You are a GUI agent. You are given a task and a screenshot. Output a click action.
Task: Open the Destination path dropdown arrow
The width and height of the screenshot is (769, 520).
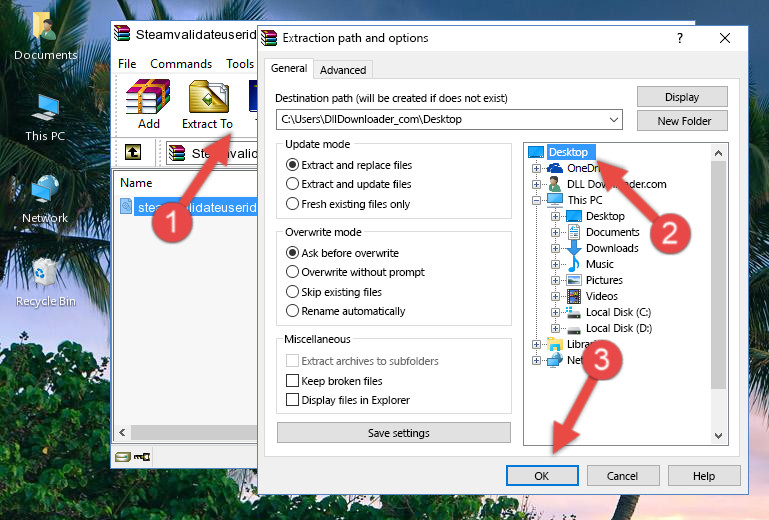[614, 119]
